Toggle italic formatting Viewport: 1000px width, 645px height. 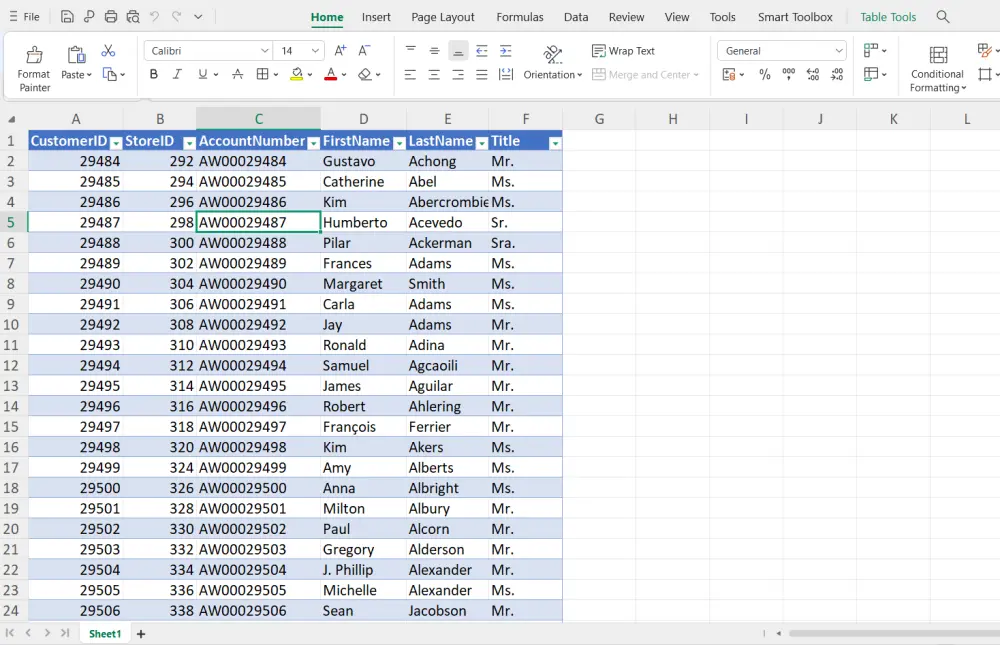(177, 75)
